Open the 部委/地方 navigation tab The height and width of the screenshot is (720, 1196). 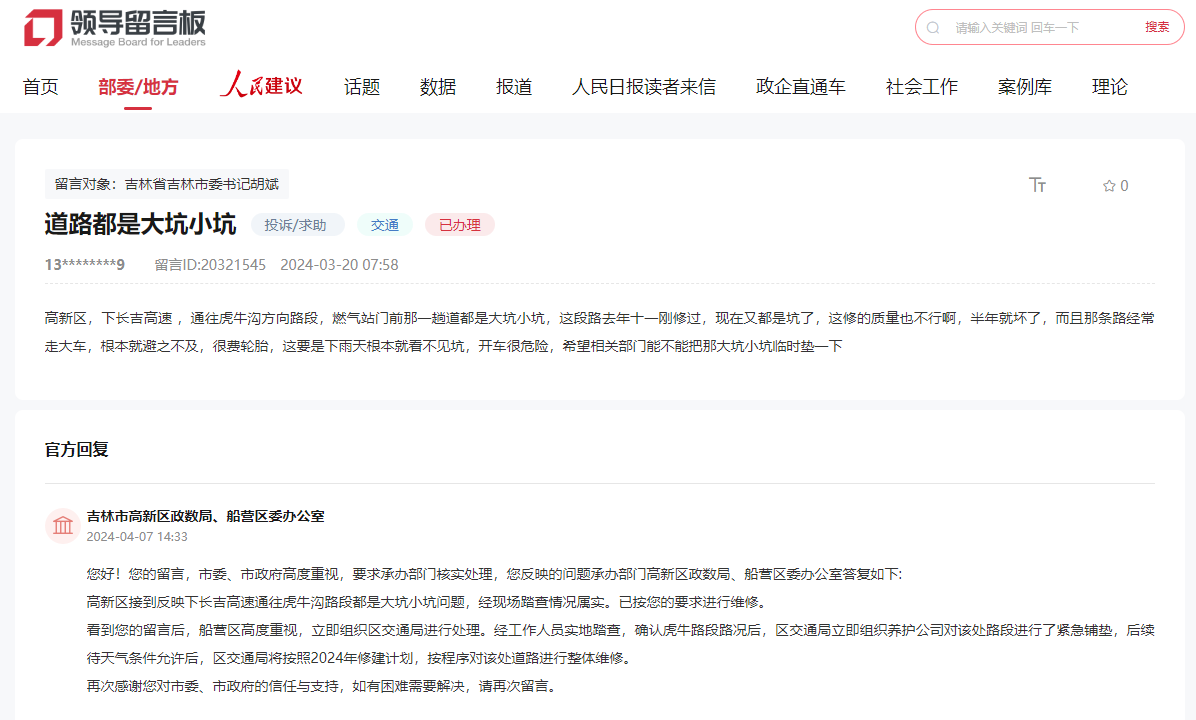(138, 87)
